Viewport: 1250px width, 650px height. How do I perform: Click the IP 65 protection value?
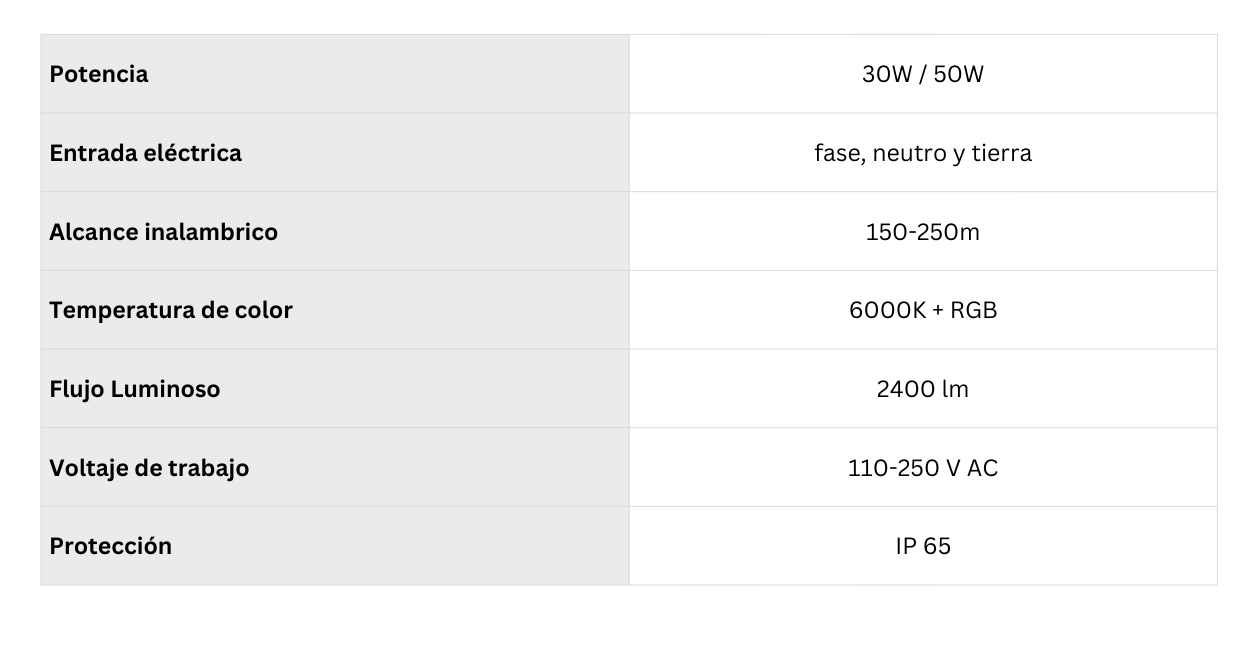(922, 546)
